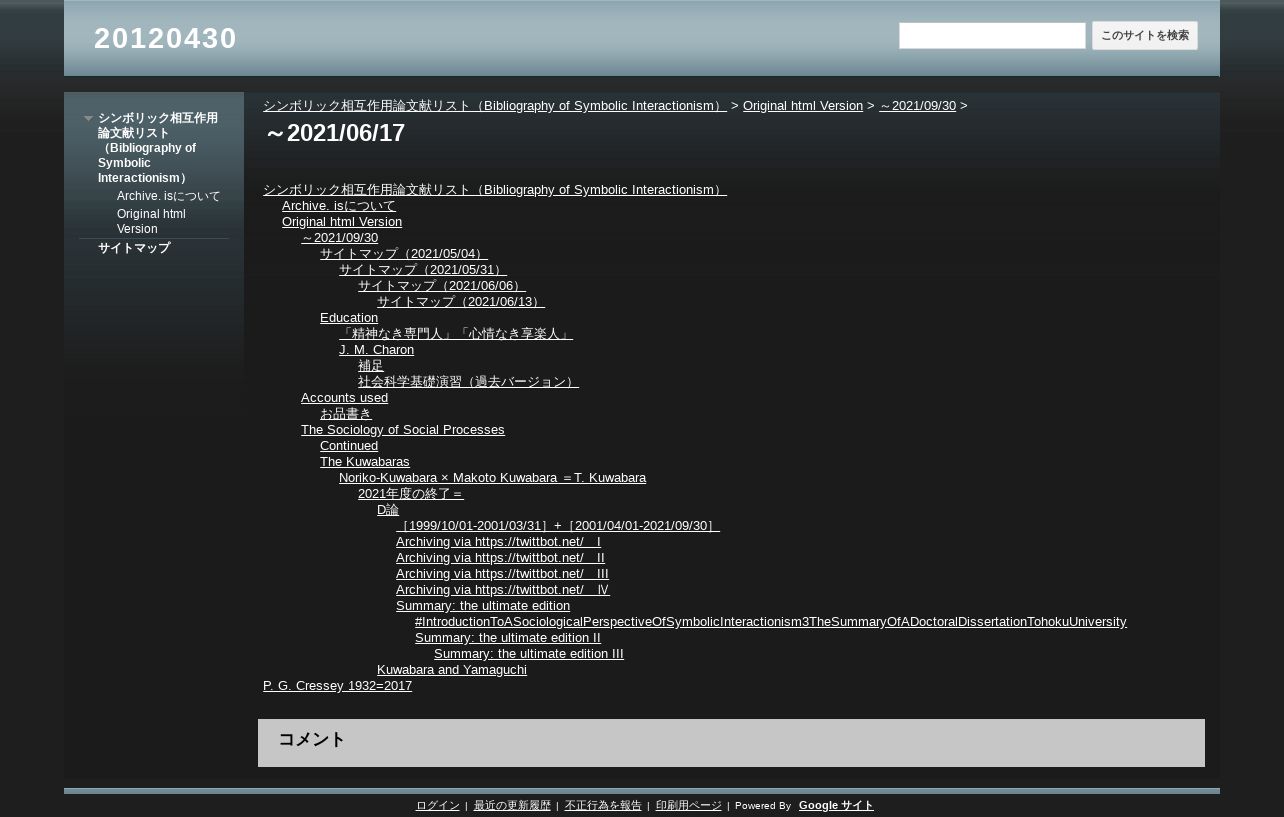Open 最近の更新履歴 footer link
This screenshot has height=817, width=1284.
512,806
